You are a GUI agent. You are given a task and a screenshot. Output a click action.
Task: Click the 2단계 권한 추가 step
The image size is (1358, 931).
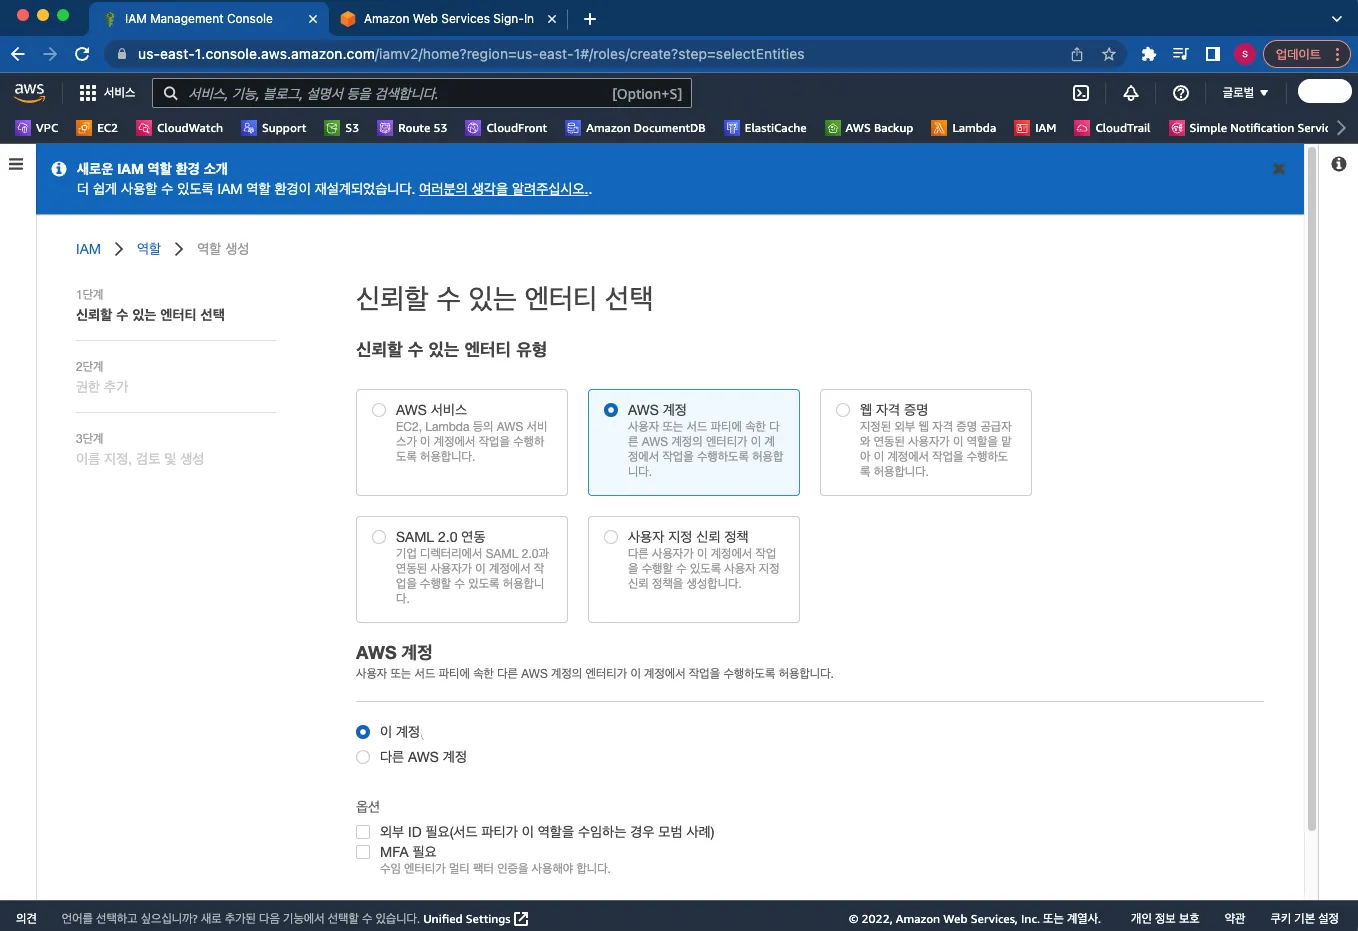pos(102,377)
